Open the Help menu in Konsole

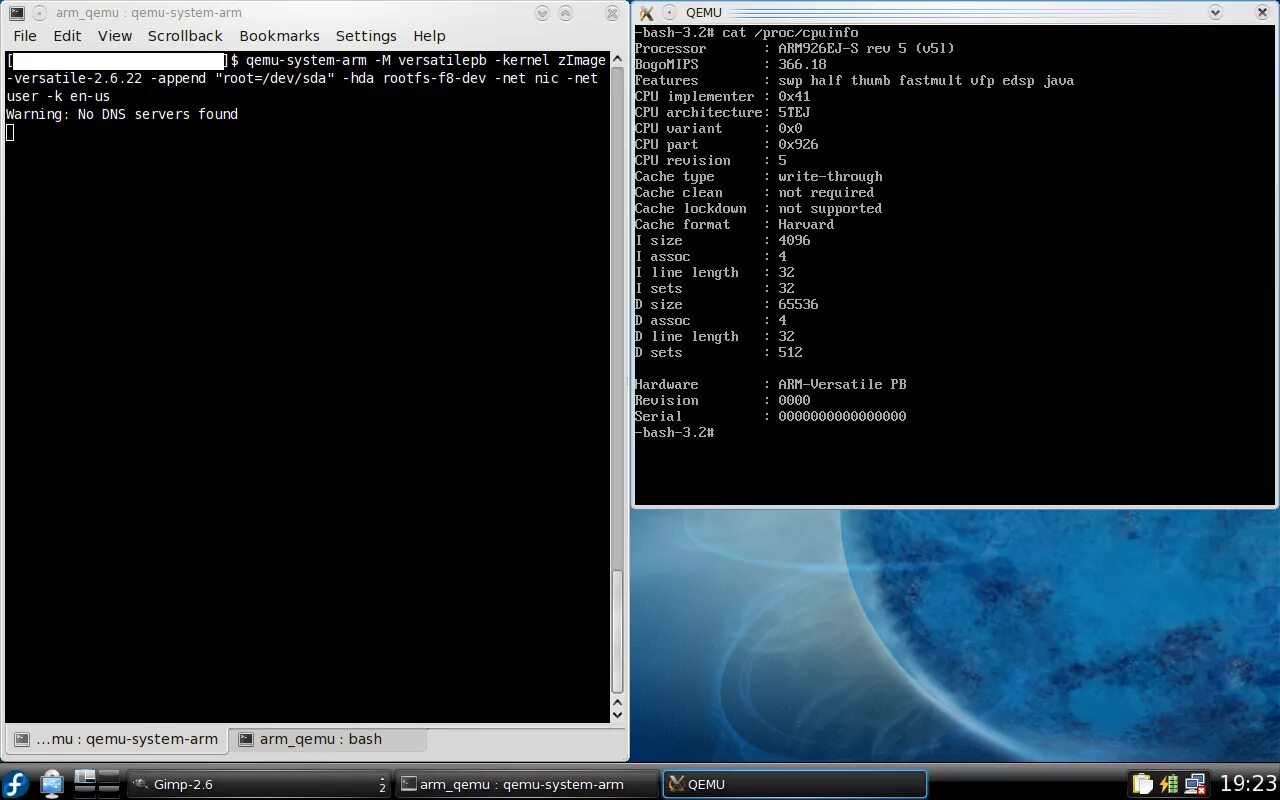[x=429, y=36]
